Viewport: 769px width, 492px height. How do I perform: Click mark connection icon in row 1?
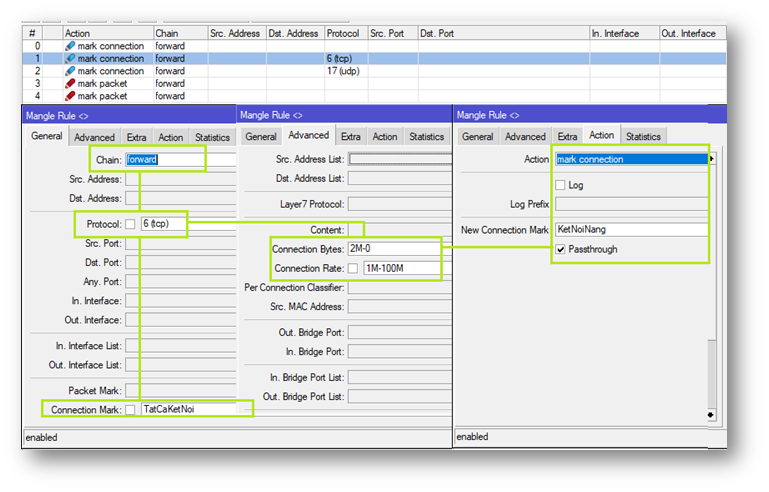pyautogui.click(x=70, y=58)
